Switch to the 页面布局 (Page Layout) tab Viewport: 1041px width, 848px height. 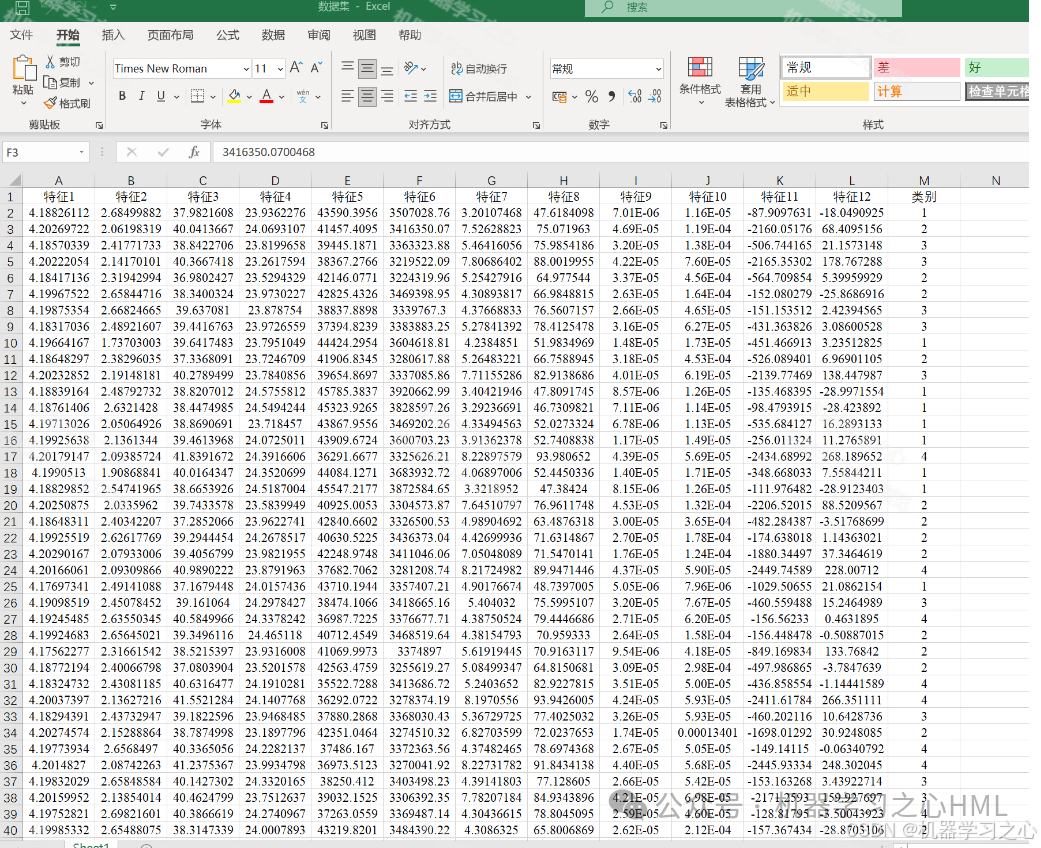pyautogui.click(x=170, y=35)
